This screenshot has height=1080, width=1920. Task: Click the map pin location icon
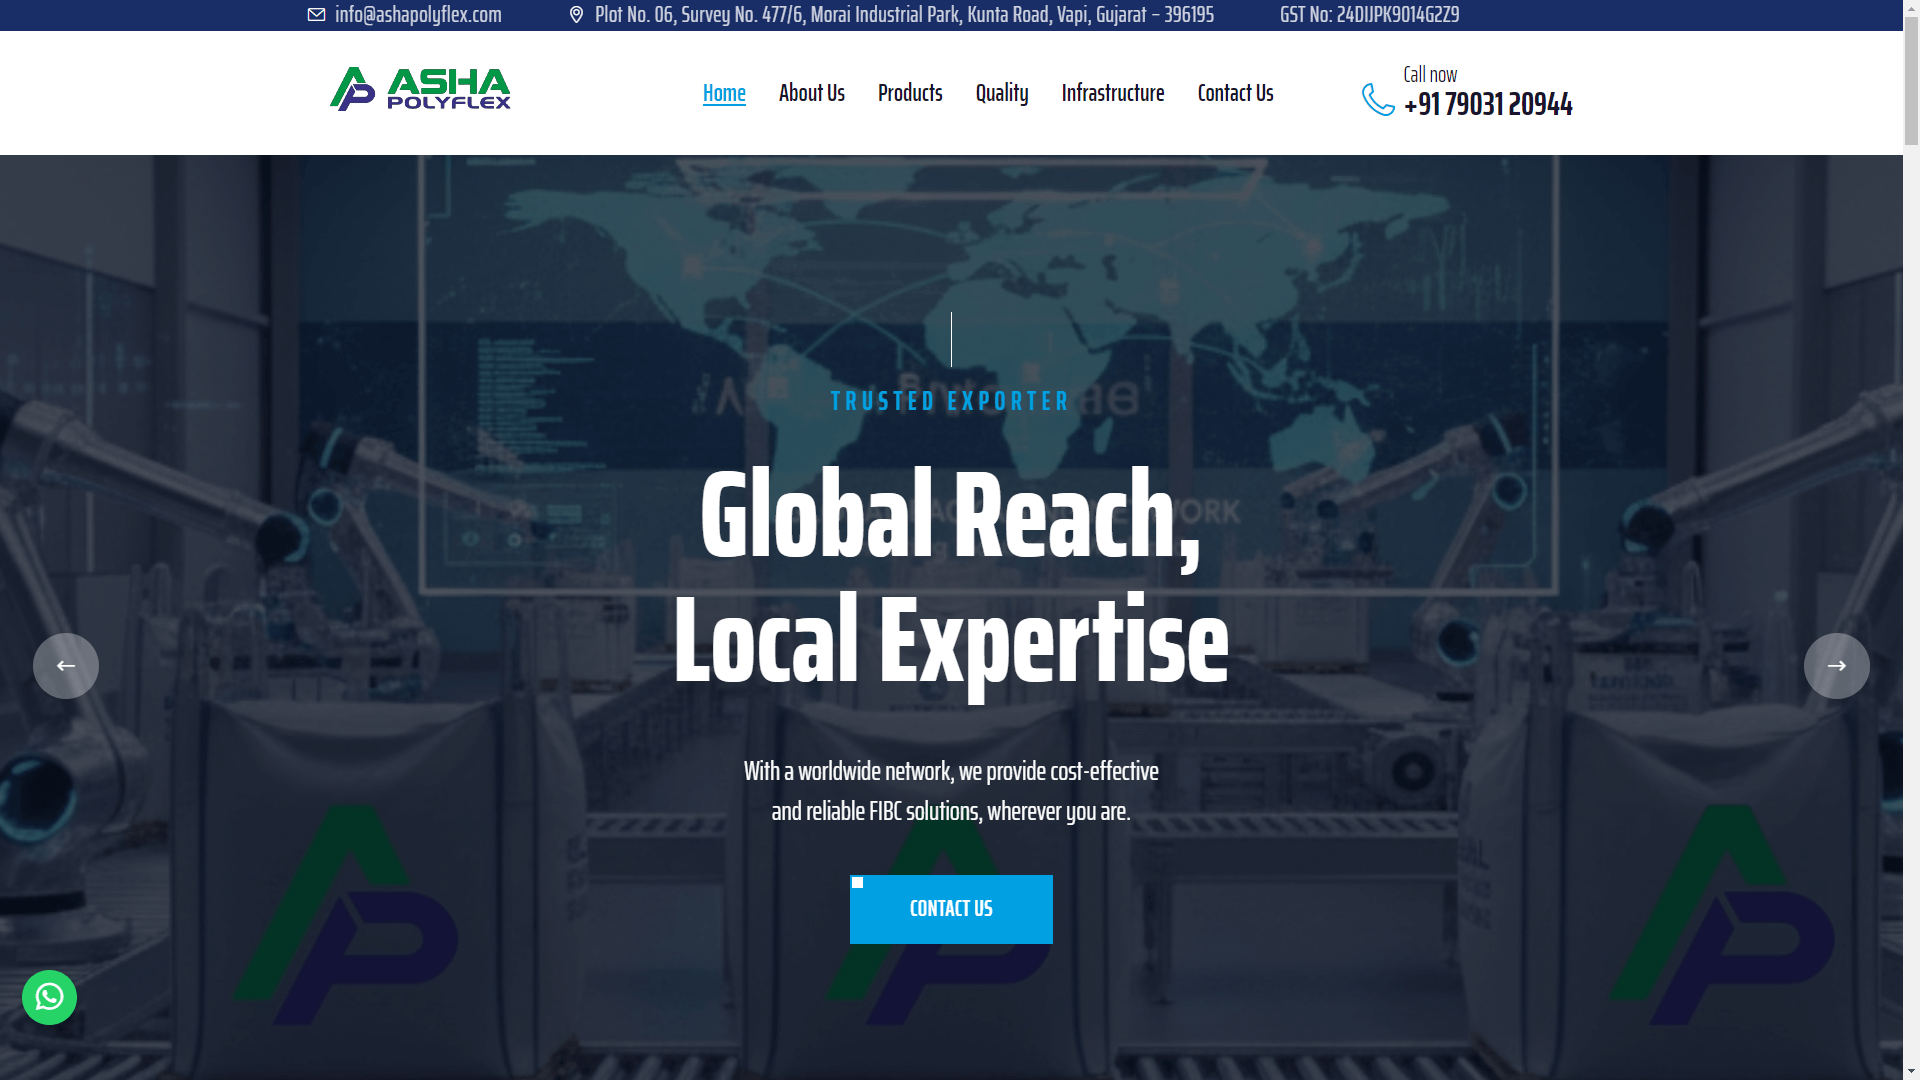pyautogui.click(x=576, y=15)
